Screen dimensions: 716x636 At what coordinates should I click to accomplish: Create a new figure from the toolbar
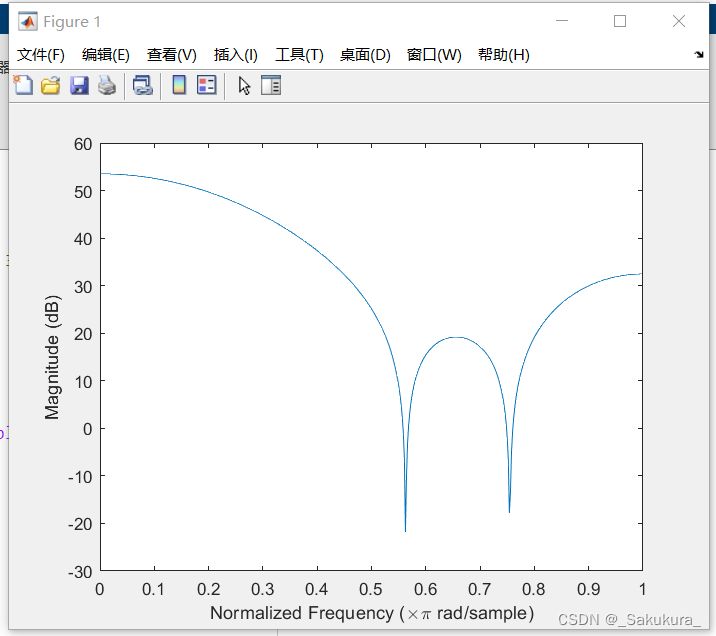pyautogui.click(x=23, y=85)
